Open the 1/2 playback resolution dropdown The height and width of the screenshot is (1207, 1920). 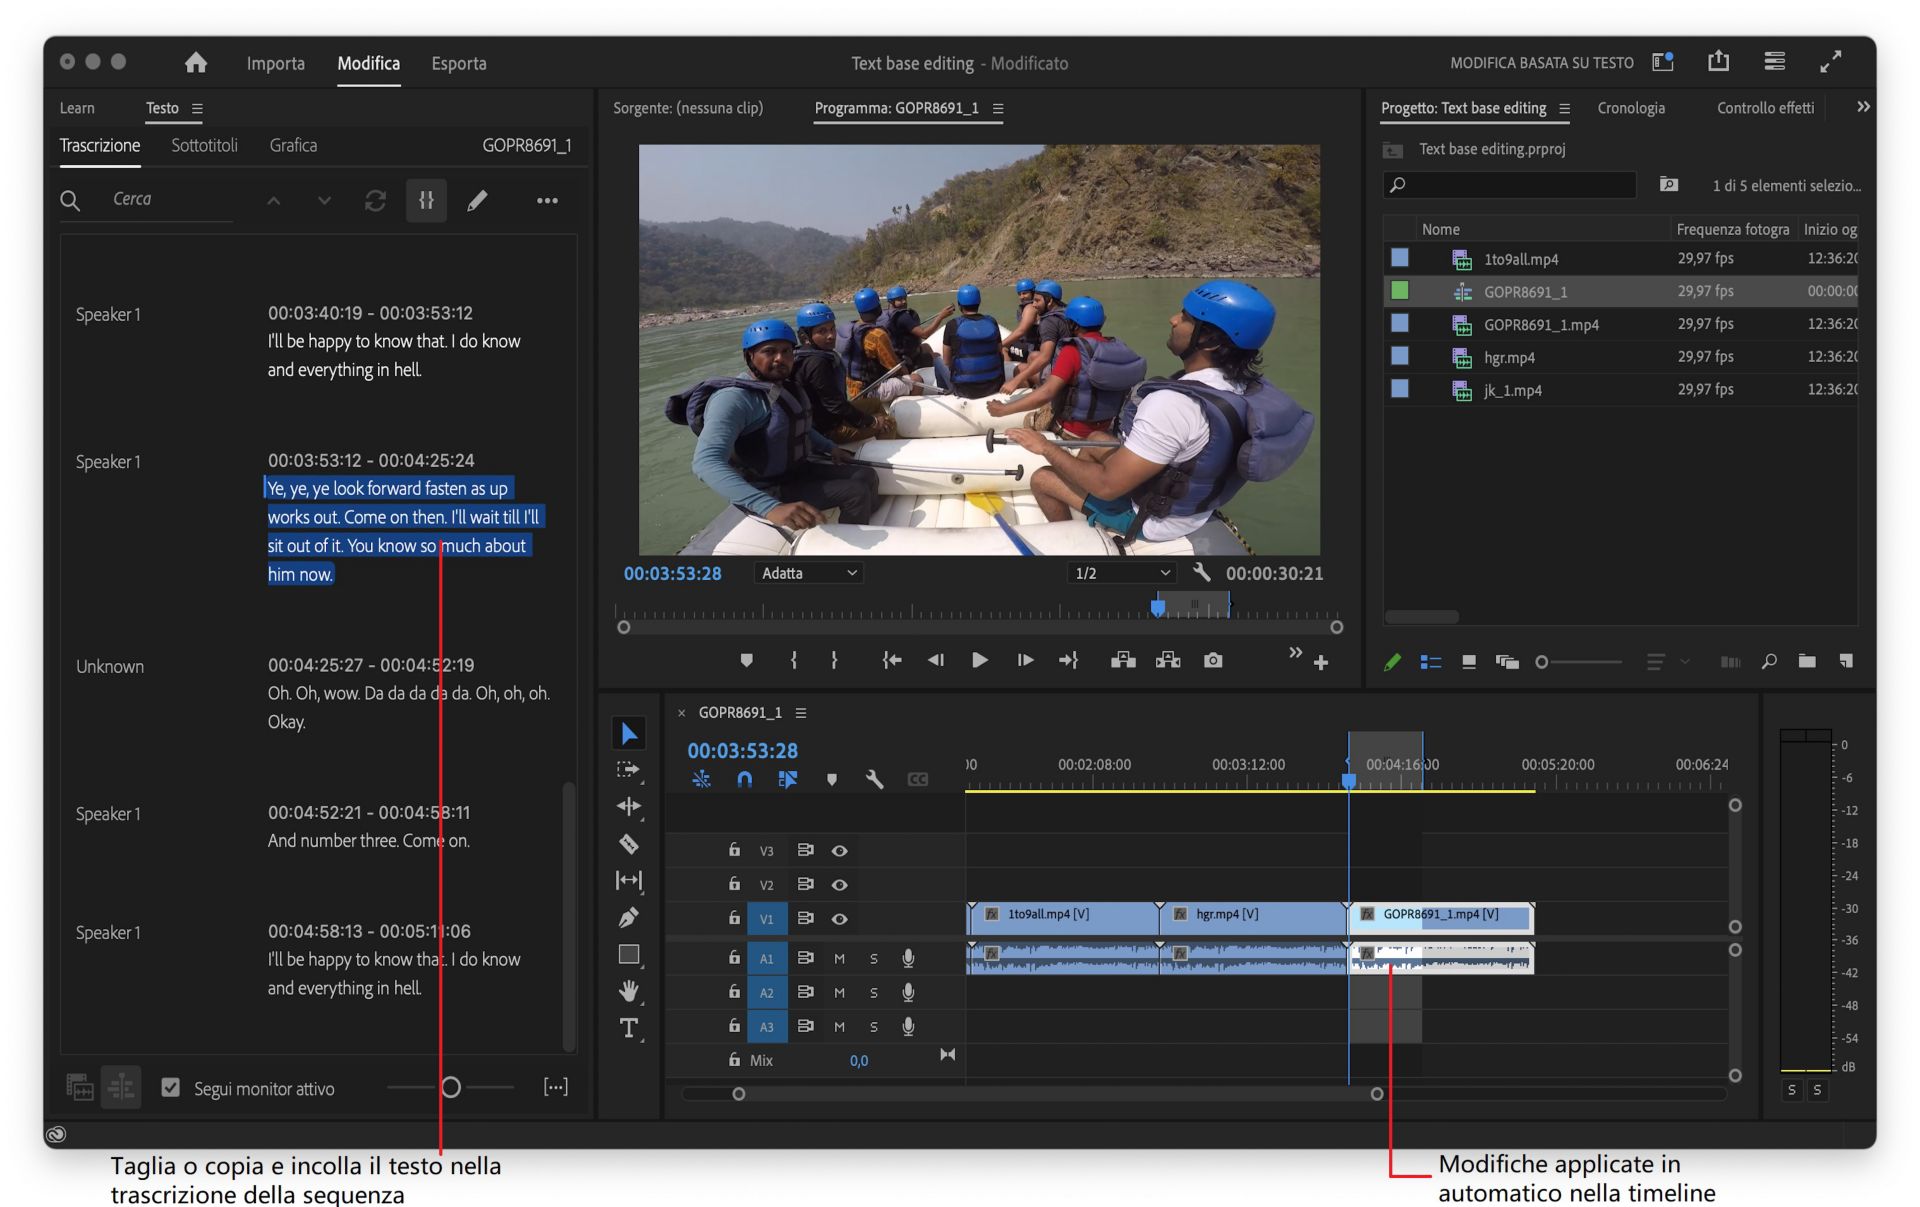(1120, 572)
